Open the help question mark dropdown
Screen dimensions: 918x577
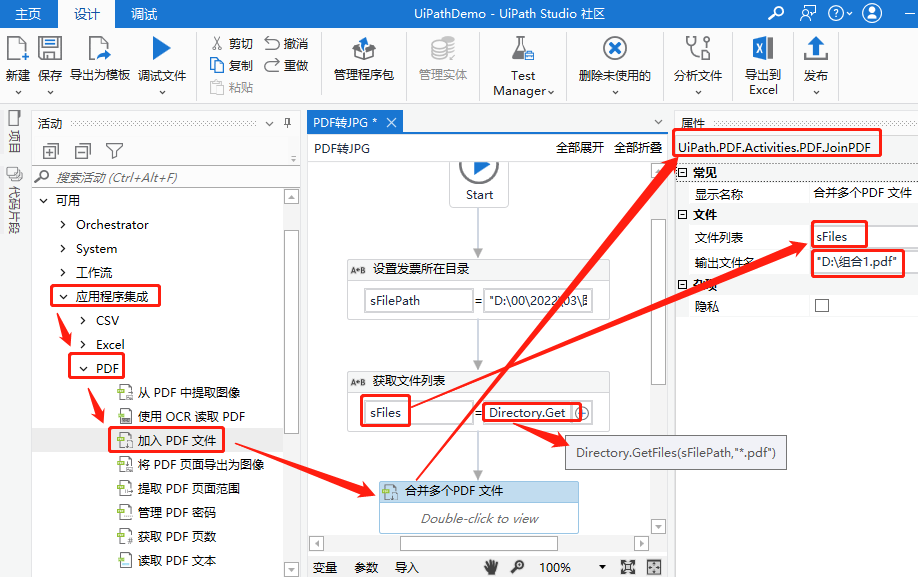click(x=840, y=13)
